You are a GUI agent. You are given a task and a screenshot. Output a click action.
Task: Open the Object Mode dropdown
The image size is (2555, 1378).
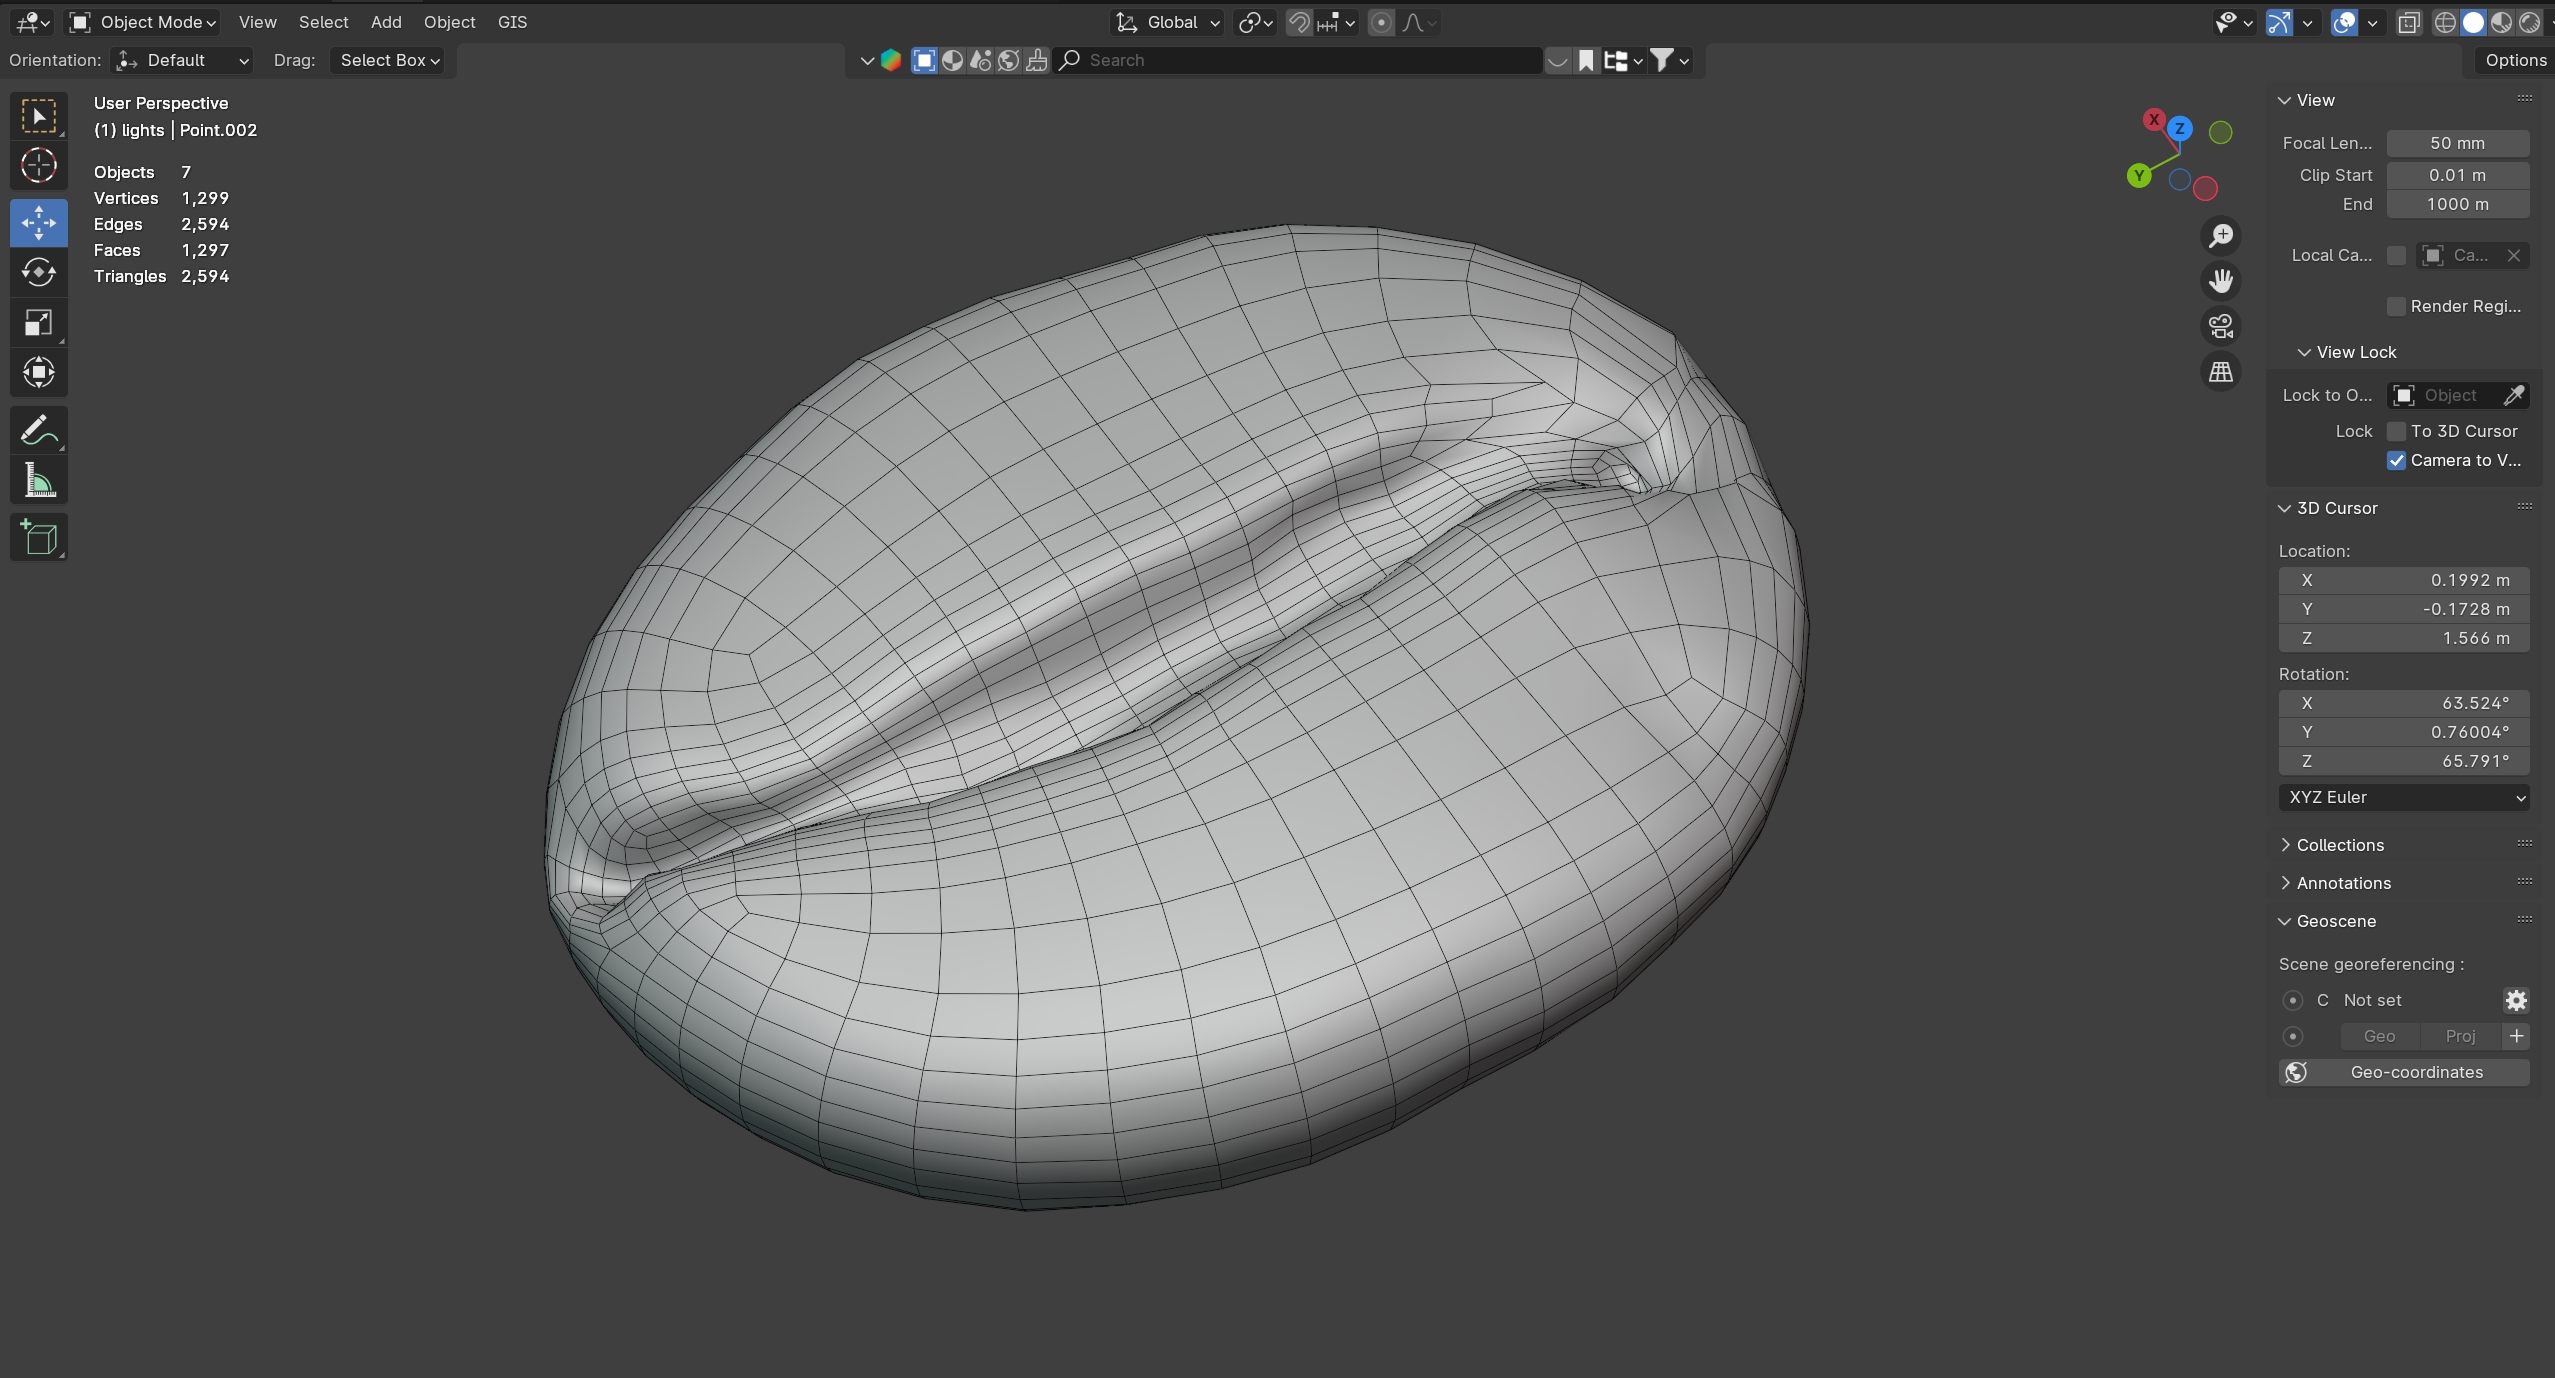143,22
